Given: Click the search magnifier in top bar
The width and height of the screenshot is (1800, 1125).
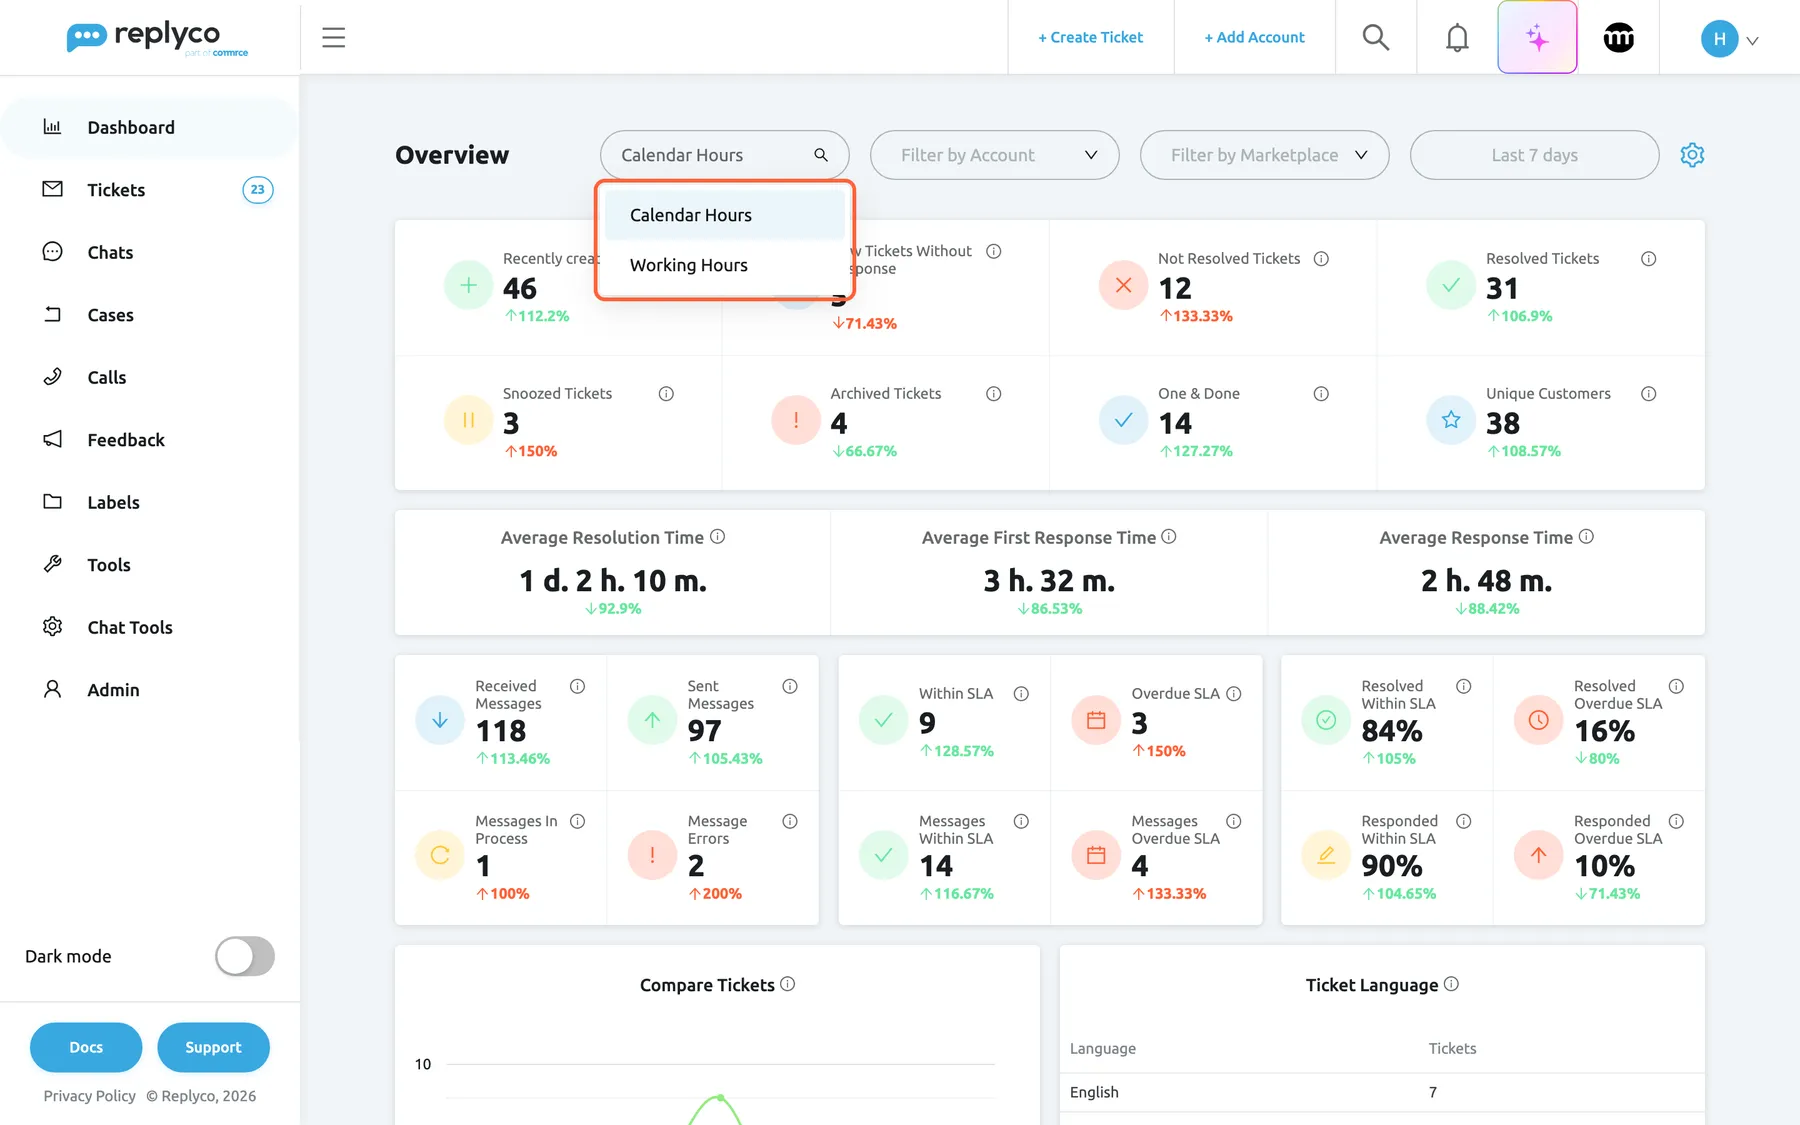Looking at the screenshot, I should pyautogui.click(x=1376, y=38).
